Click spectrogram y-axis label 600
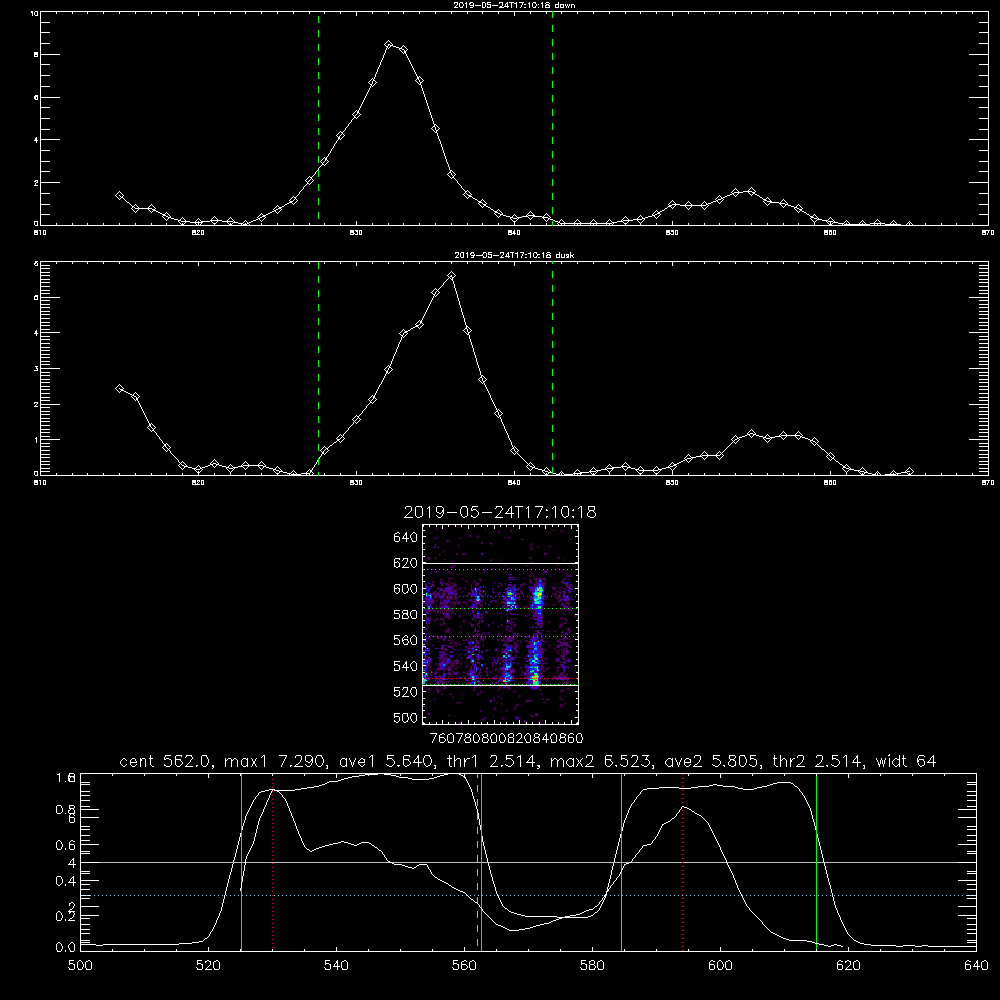 pyautogui.click(x=405, y=589)
